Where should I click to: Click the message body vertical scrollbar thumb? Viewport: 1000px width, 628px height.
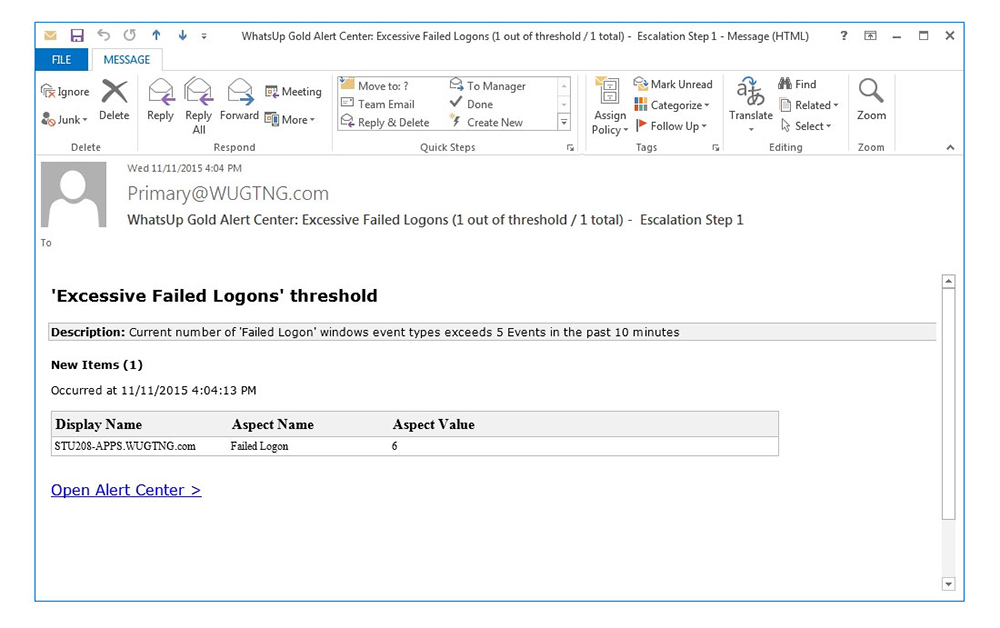pos(948,404)
